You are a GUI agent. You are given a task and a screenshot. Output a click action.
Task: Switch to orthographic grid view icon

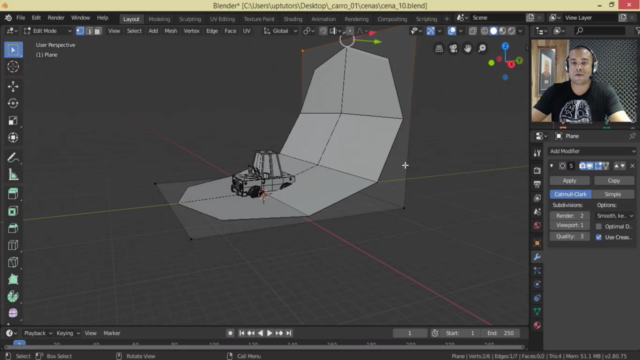439,49
